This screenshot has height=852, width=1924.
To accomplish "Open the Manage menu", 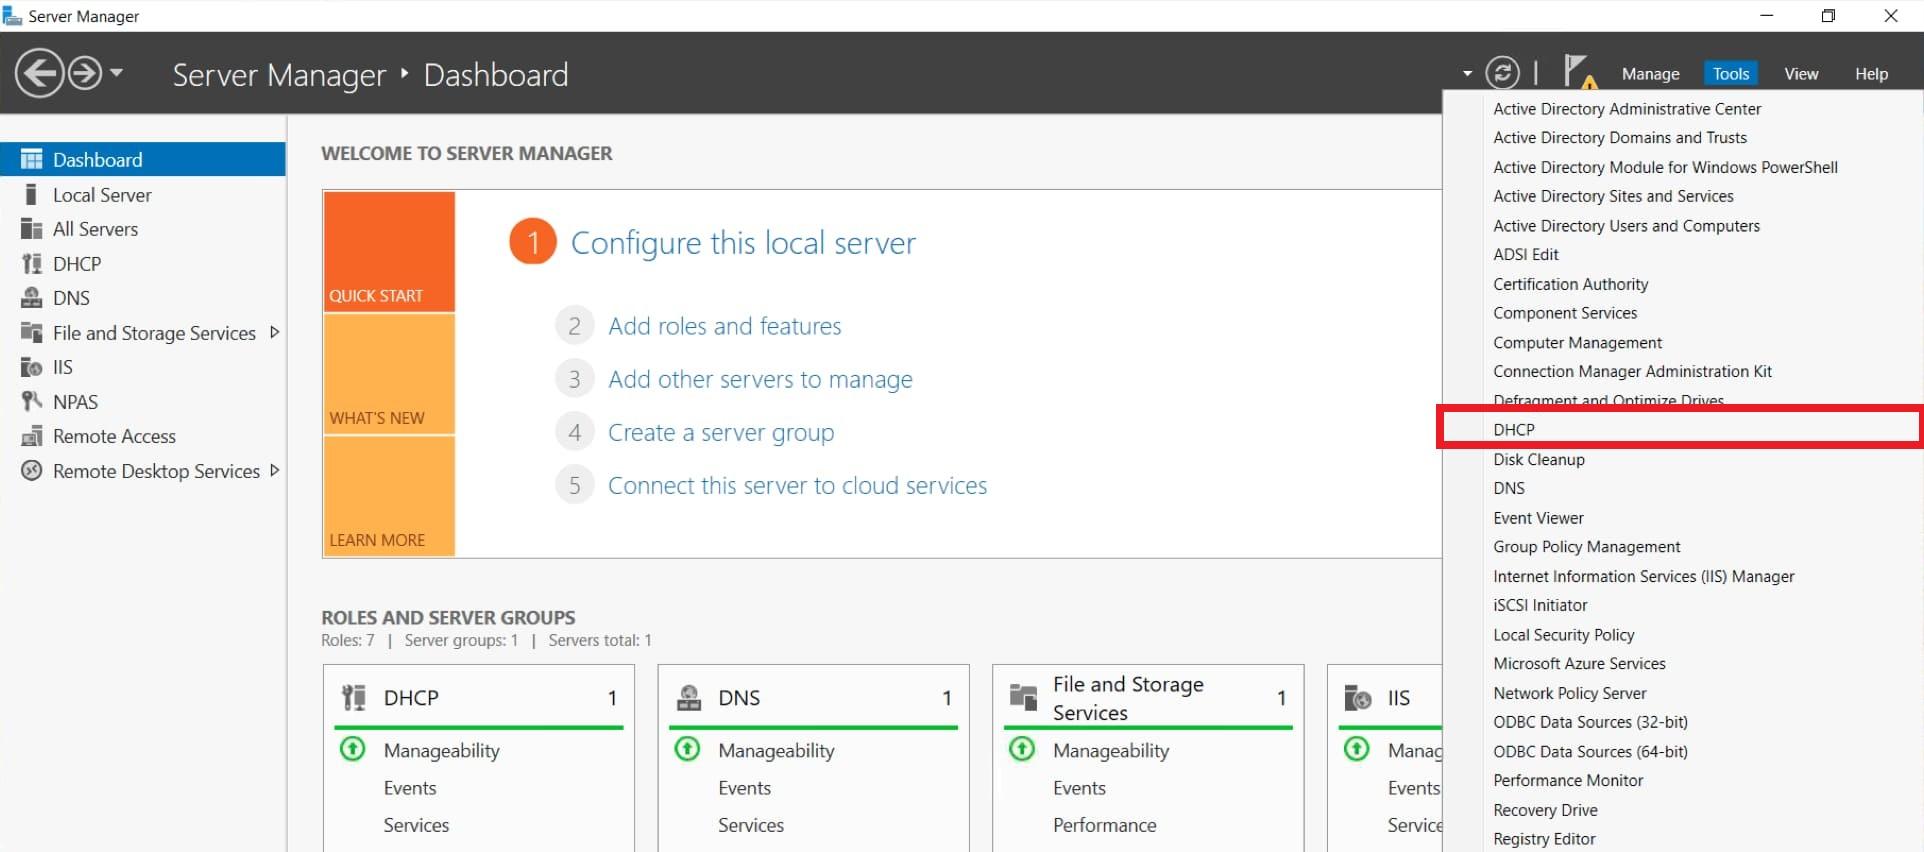I will [1650, 74].
